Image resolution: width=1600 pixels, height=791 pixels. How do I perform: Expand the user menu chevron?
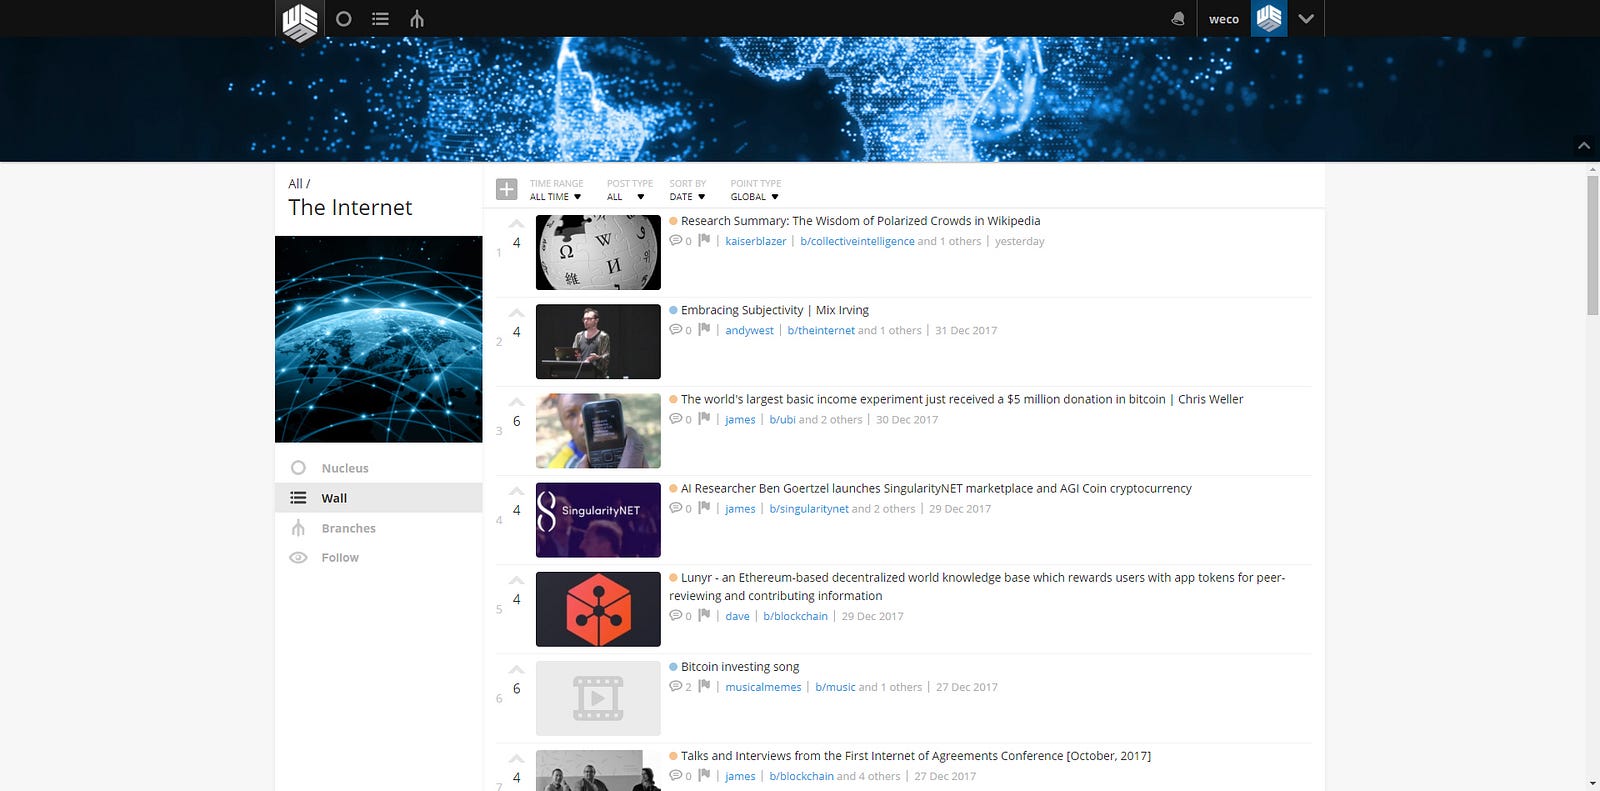point(1306,19)
